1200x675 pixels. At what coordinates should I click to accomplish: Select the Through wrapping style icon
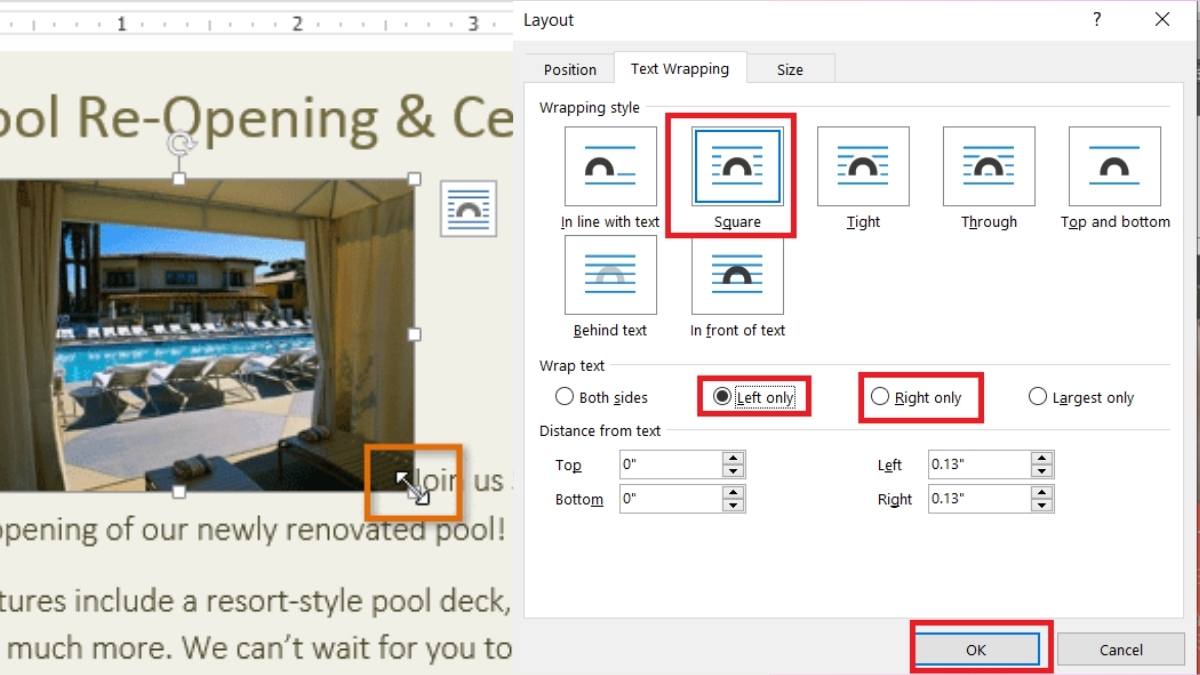pos(988,167)
